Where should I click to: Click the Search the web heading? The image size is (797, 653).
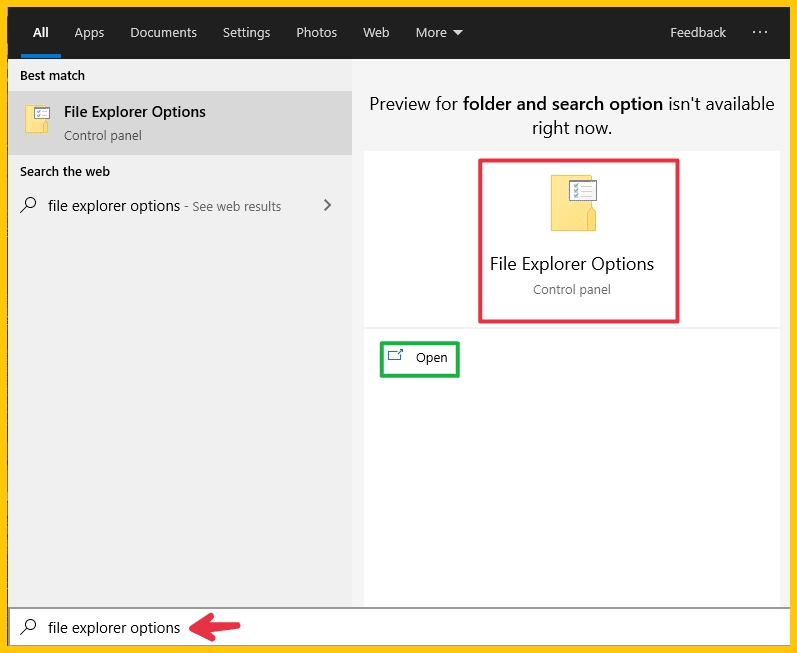65,172
